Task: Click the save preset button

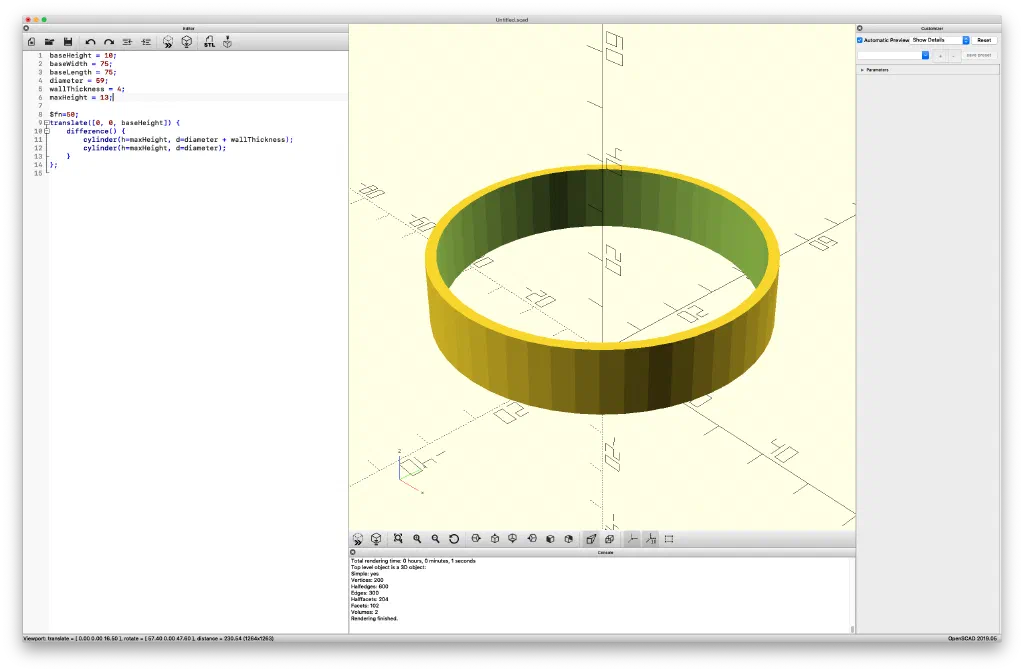Action: pos(979,56)
